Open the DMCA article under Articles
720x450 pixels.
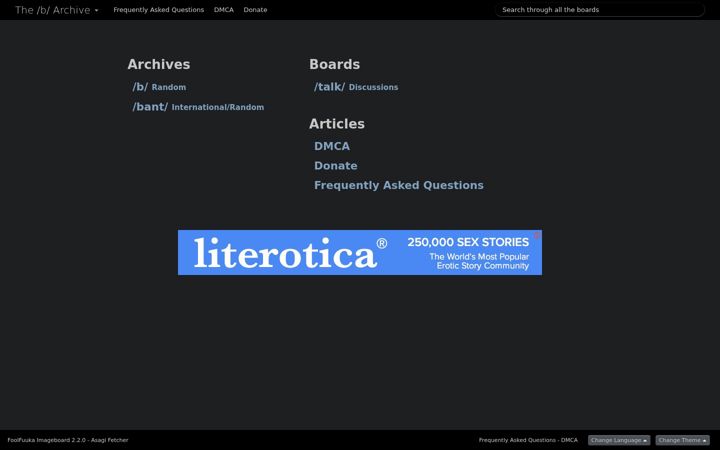point(332,146)
